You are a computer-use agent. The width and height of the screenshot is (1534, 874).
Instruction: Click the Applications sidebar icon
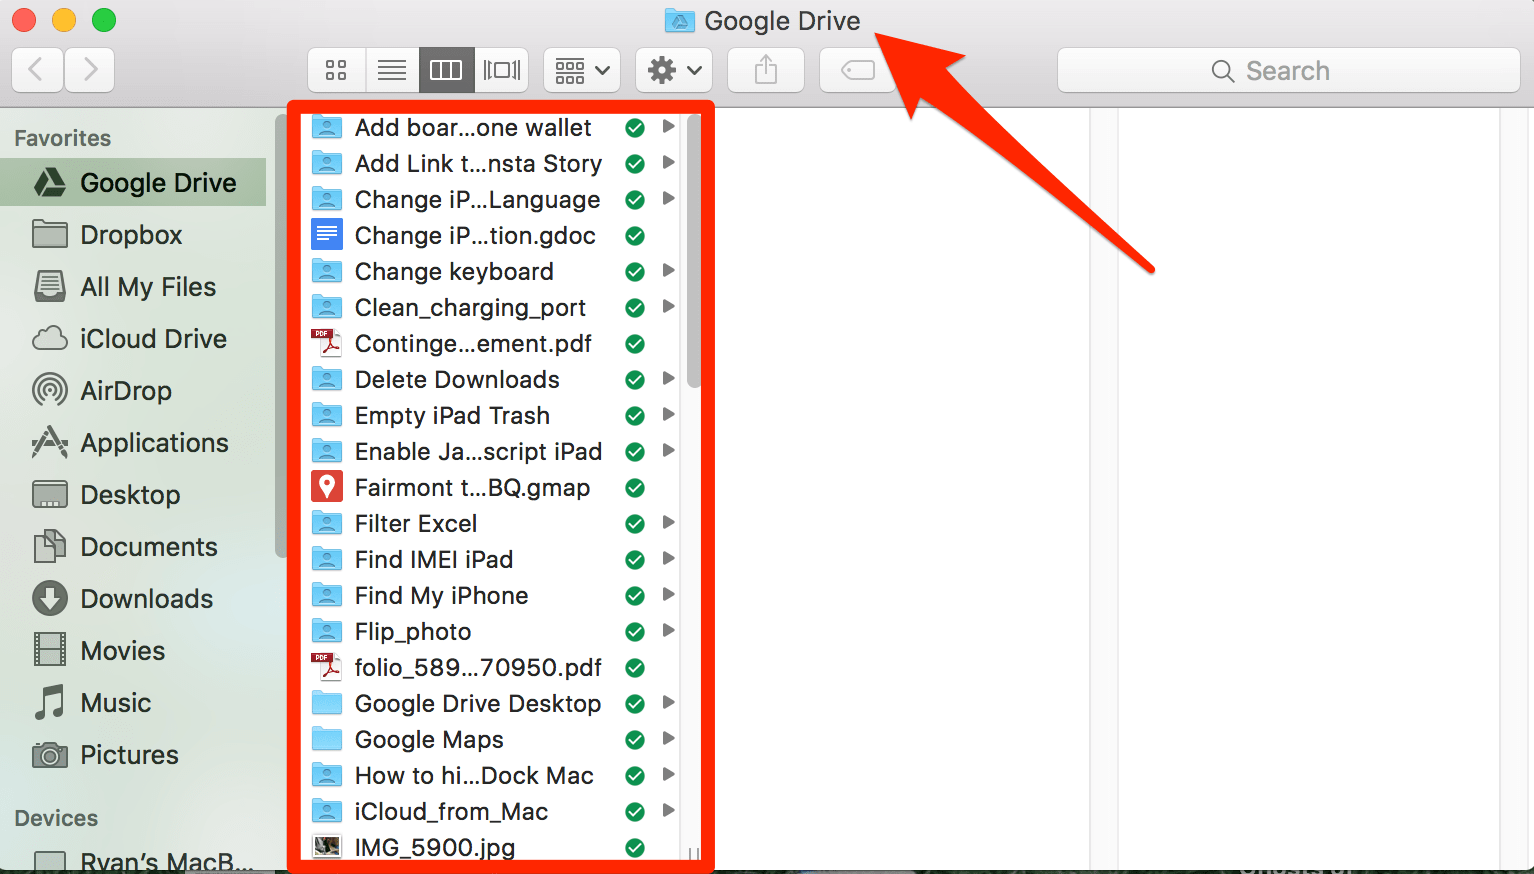point(50,442)
